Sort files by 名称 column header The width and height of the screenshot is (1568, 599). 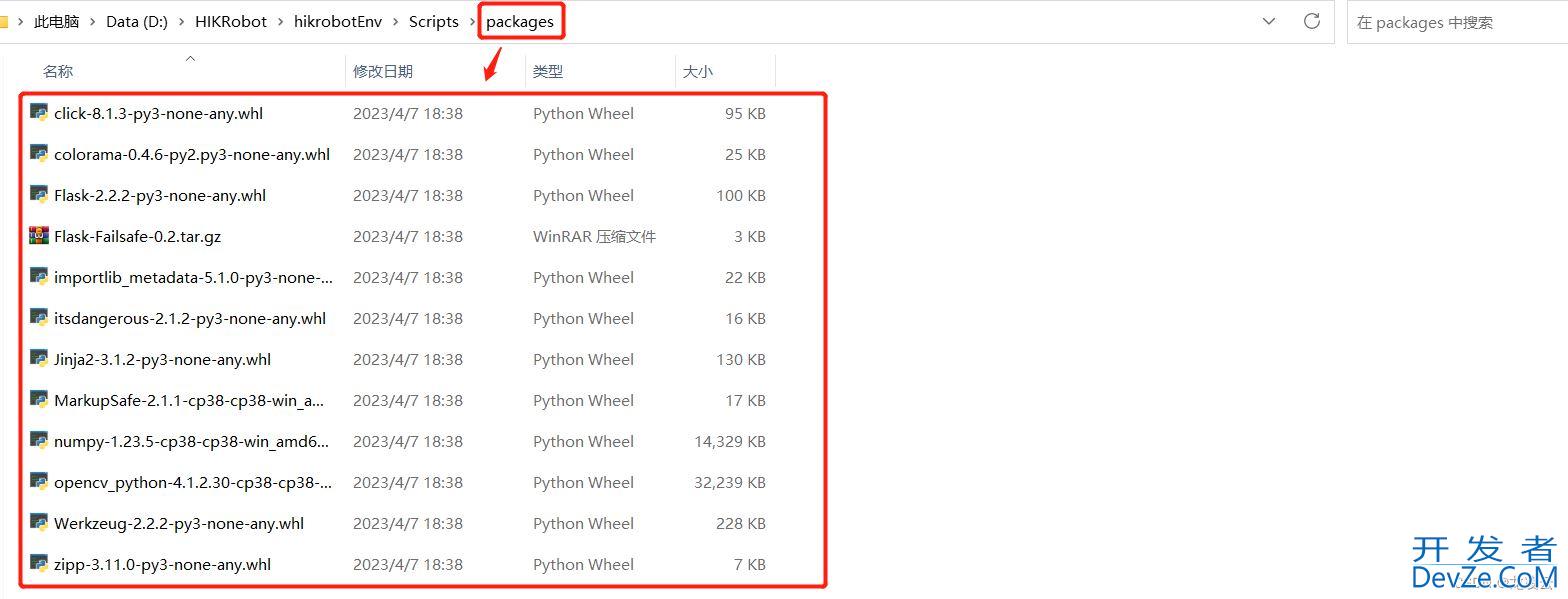point(58,71)
